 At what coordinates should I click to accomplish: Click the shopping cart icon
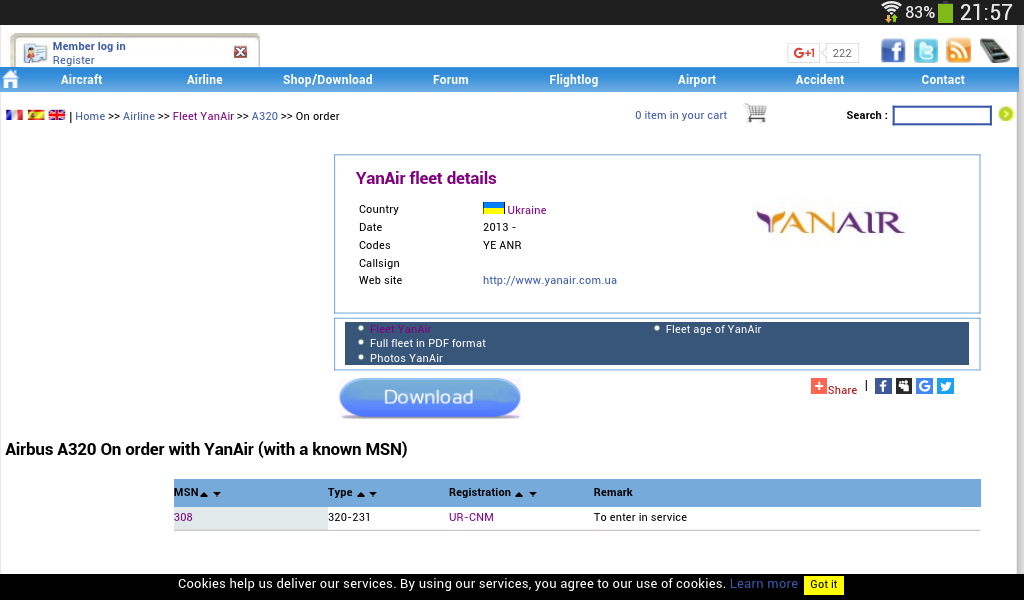[755, 114]
